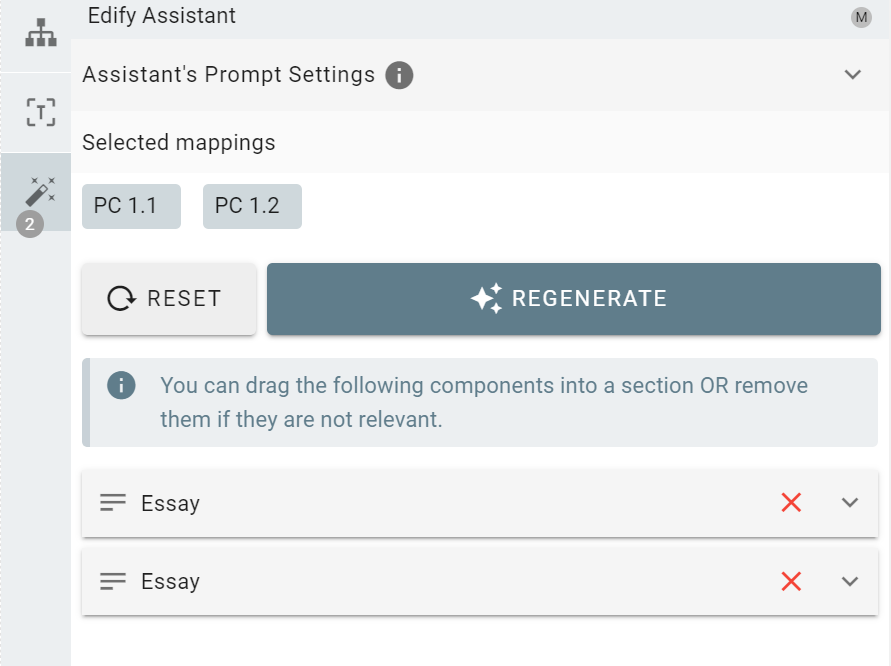The image size is (891, 666).
Task: Click the RESET button
Action: [x=169, y=299]
